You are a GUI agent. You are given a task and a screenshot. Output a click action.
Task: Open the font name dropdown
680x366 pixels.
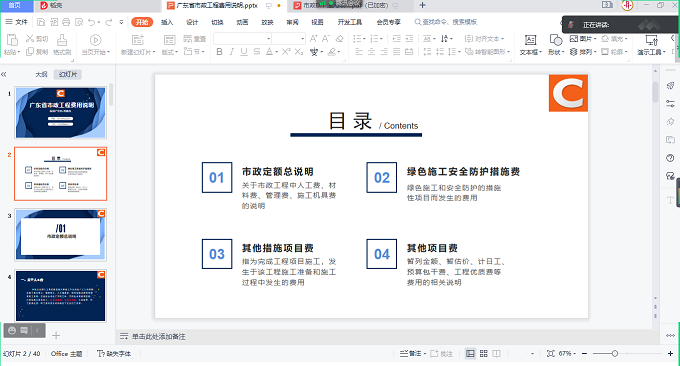tap(269, 39)
